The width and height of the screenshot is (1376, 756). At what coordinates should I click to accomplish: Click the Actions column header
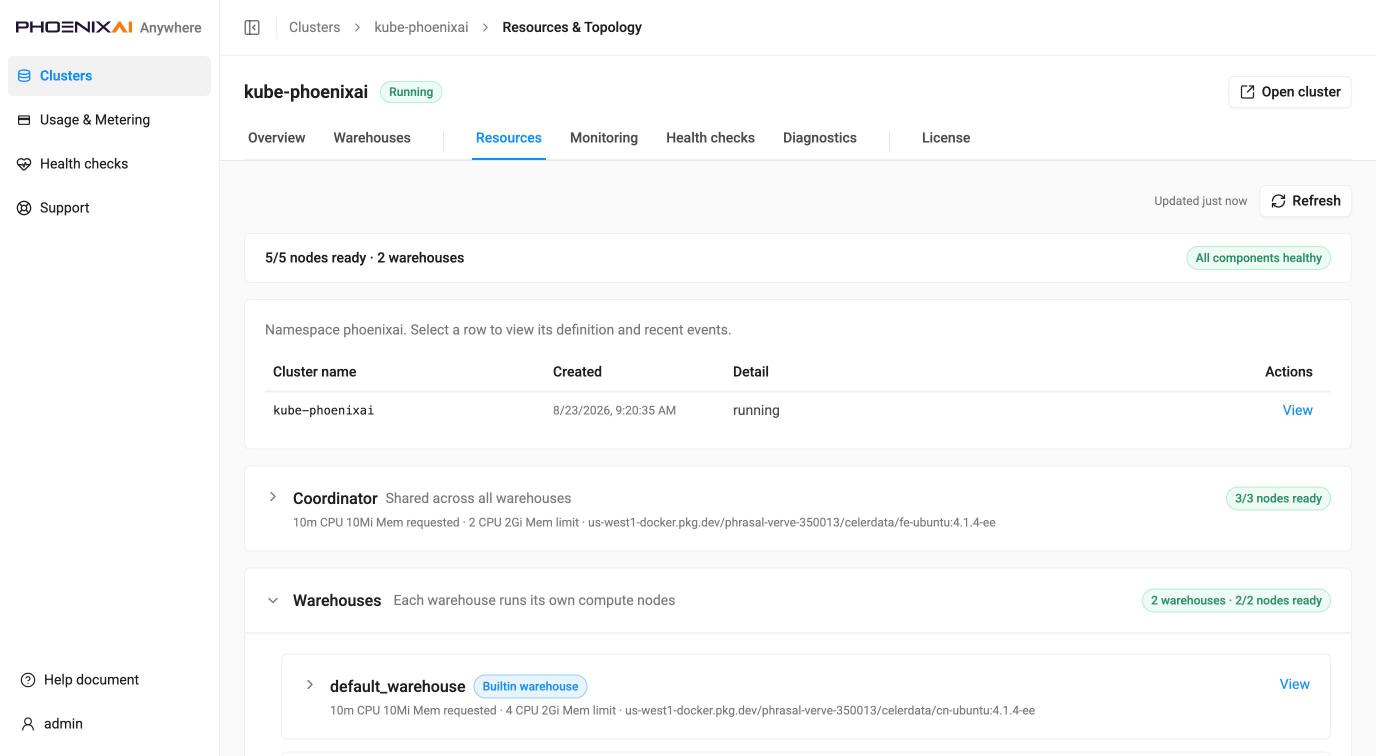1288,371
